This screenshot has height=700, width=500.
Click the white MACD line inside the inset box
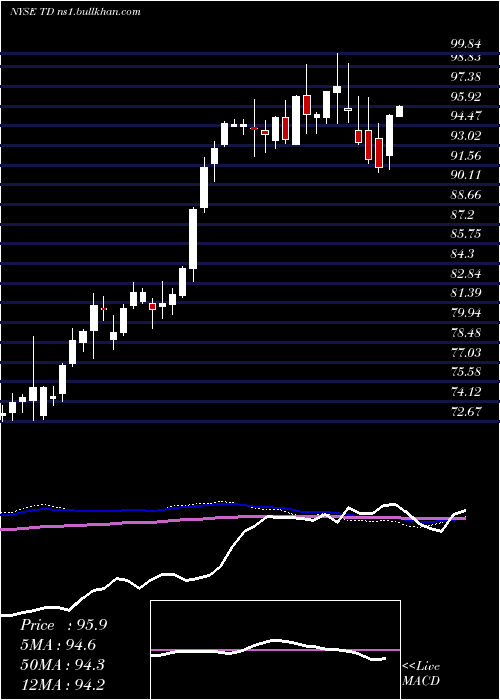[x=269, y=650]
